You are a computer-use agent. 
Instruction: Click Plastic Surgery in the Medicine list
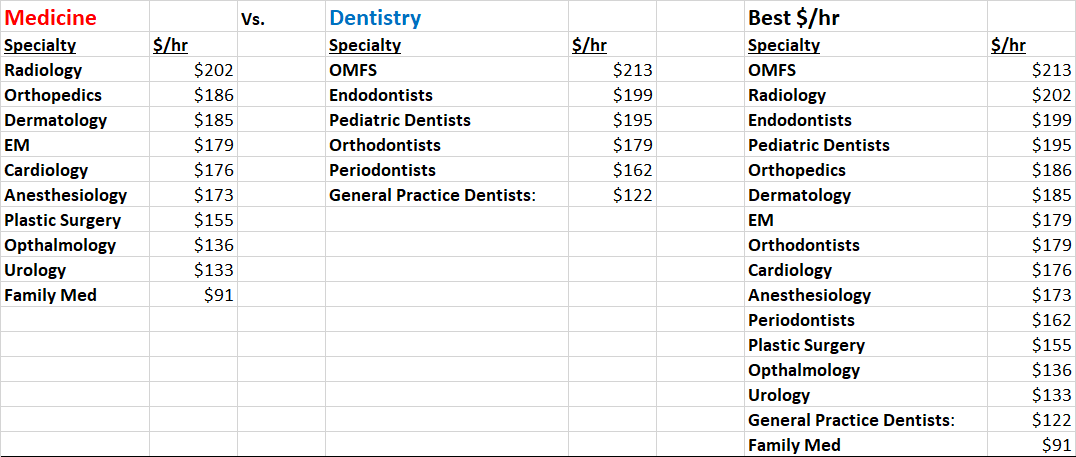point(62,220)
